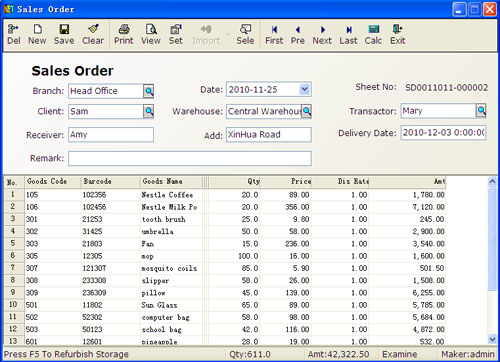This screenshot has height=362, width=500.
Task: Exit the Sales Order window
Action: [398, 34]
